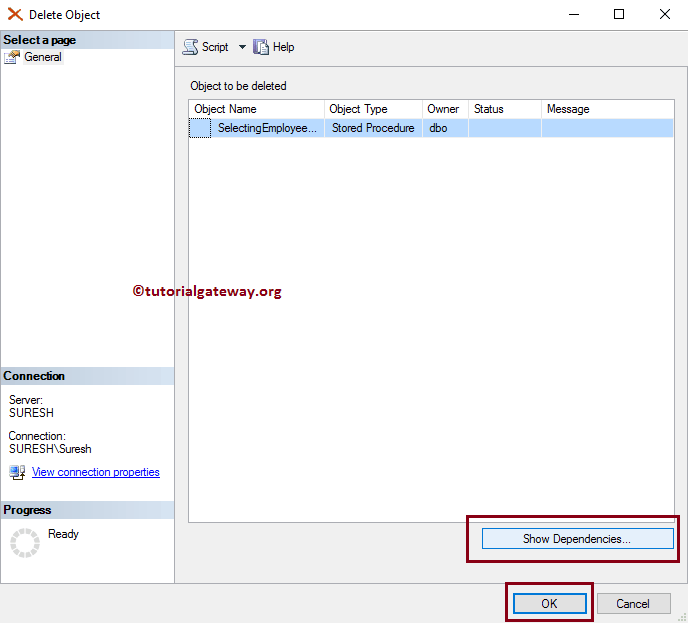Click the Owner column header

point(445,109)
